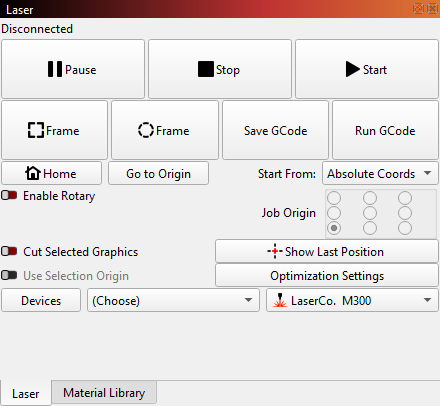Enable Cut Selected Graphics switch

(x=9, y=251)
